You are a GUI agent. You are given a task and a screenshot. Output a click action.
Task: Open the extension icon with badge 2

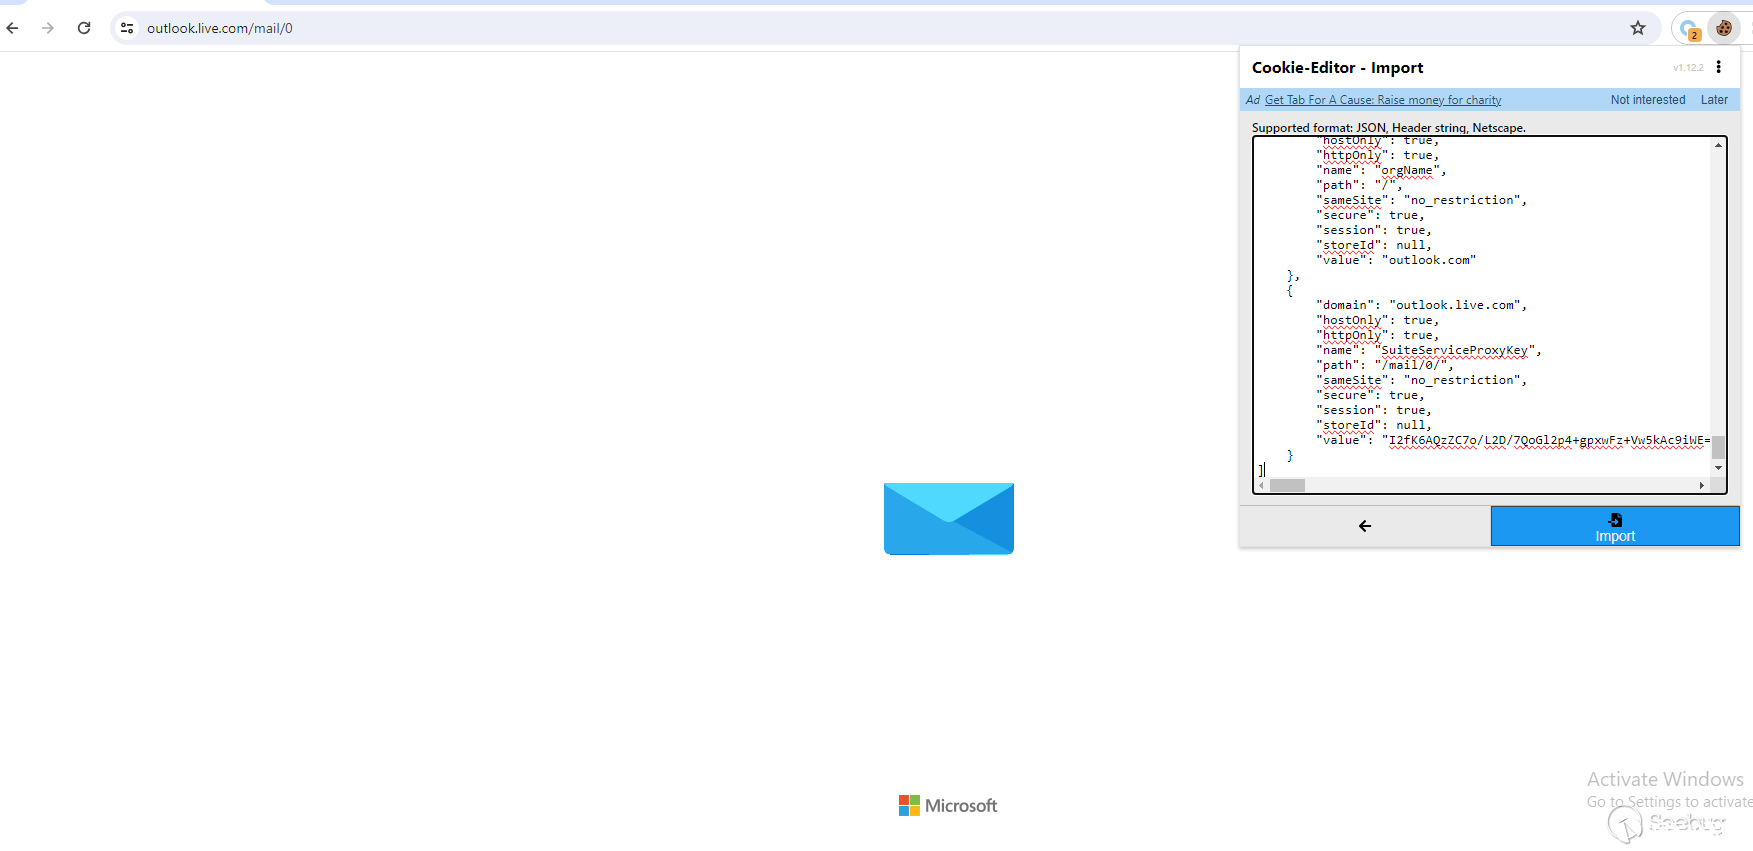(x=1690, y=29)
